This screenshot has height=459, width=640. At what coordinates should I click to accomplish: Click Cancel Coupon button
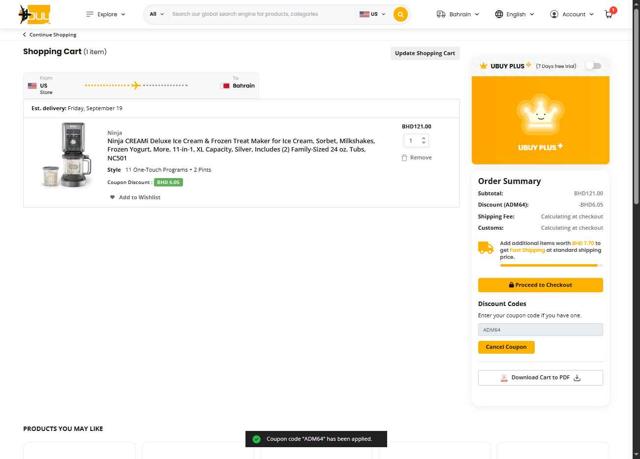point(506,347)
